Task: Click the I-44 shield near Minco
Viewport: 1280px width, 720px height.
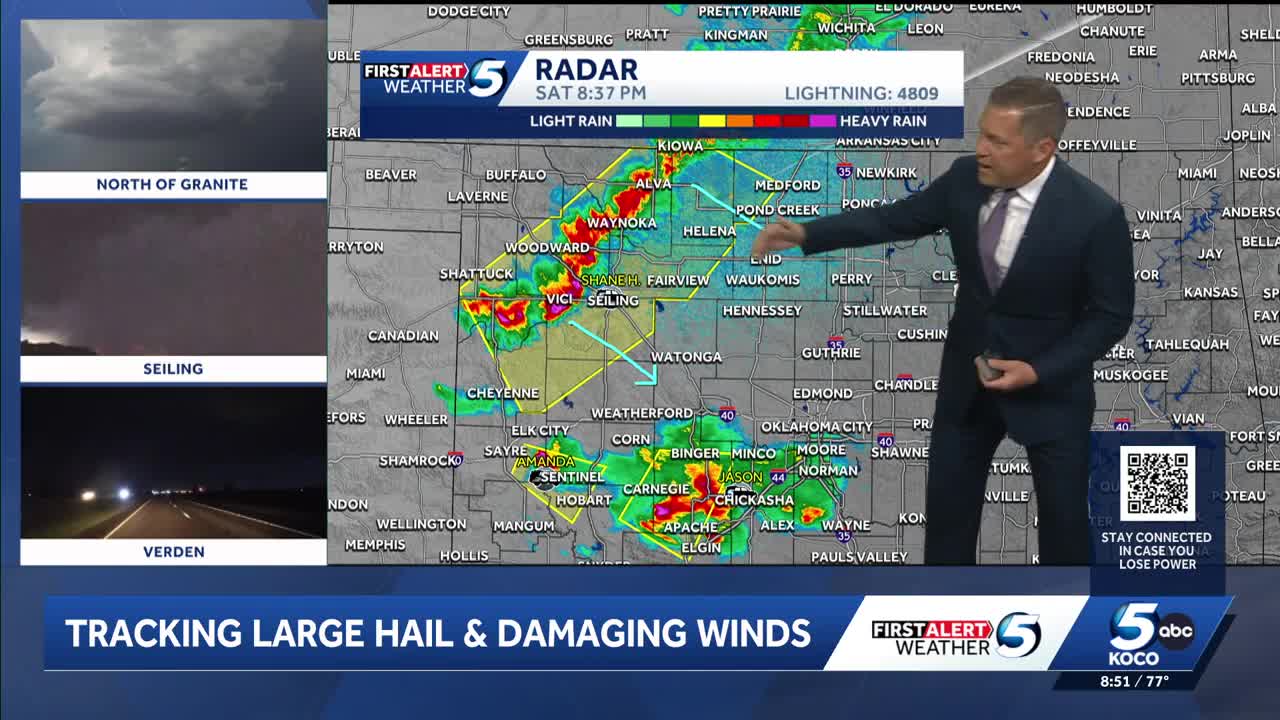Action: pyautogui.click(x=778, y=478)
